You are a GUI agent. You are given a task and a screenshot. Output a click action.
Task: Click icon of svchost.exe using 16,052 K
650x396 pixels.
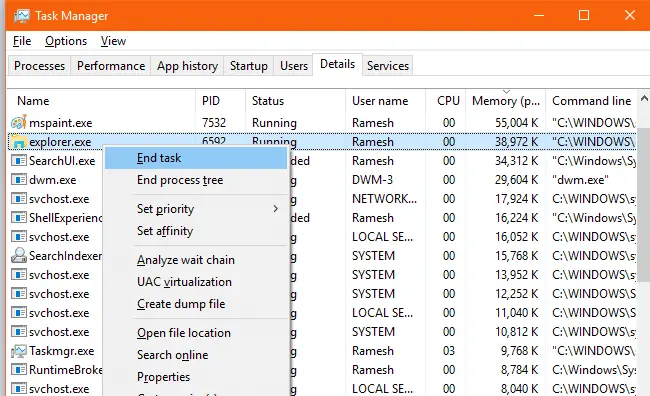click(x=19, y=237)
